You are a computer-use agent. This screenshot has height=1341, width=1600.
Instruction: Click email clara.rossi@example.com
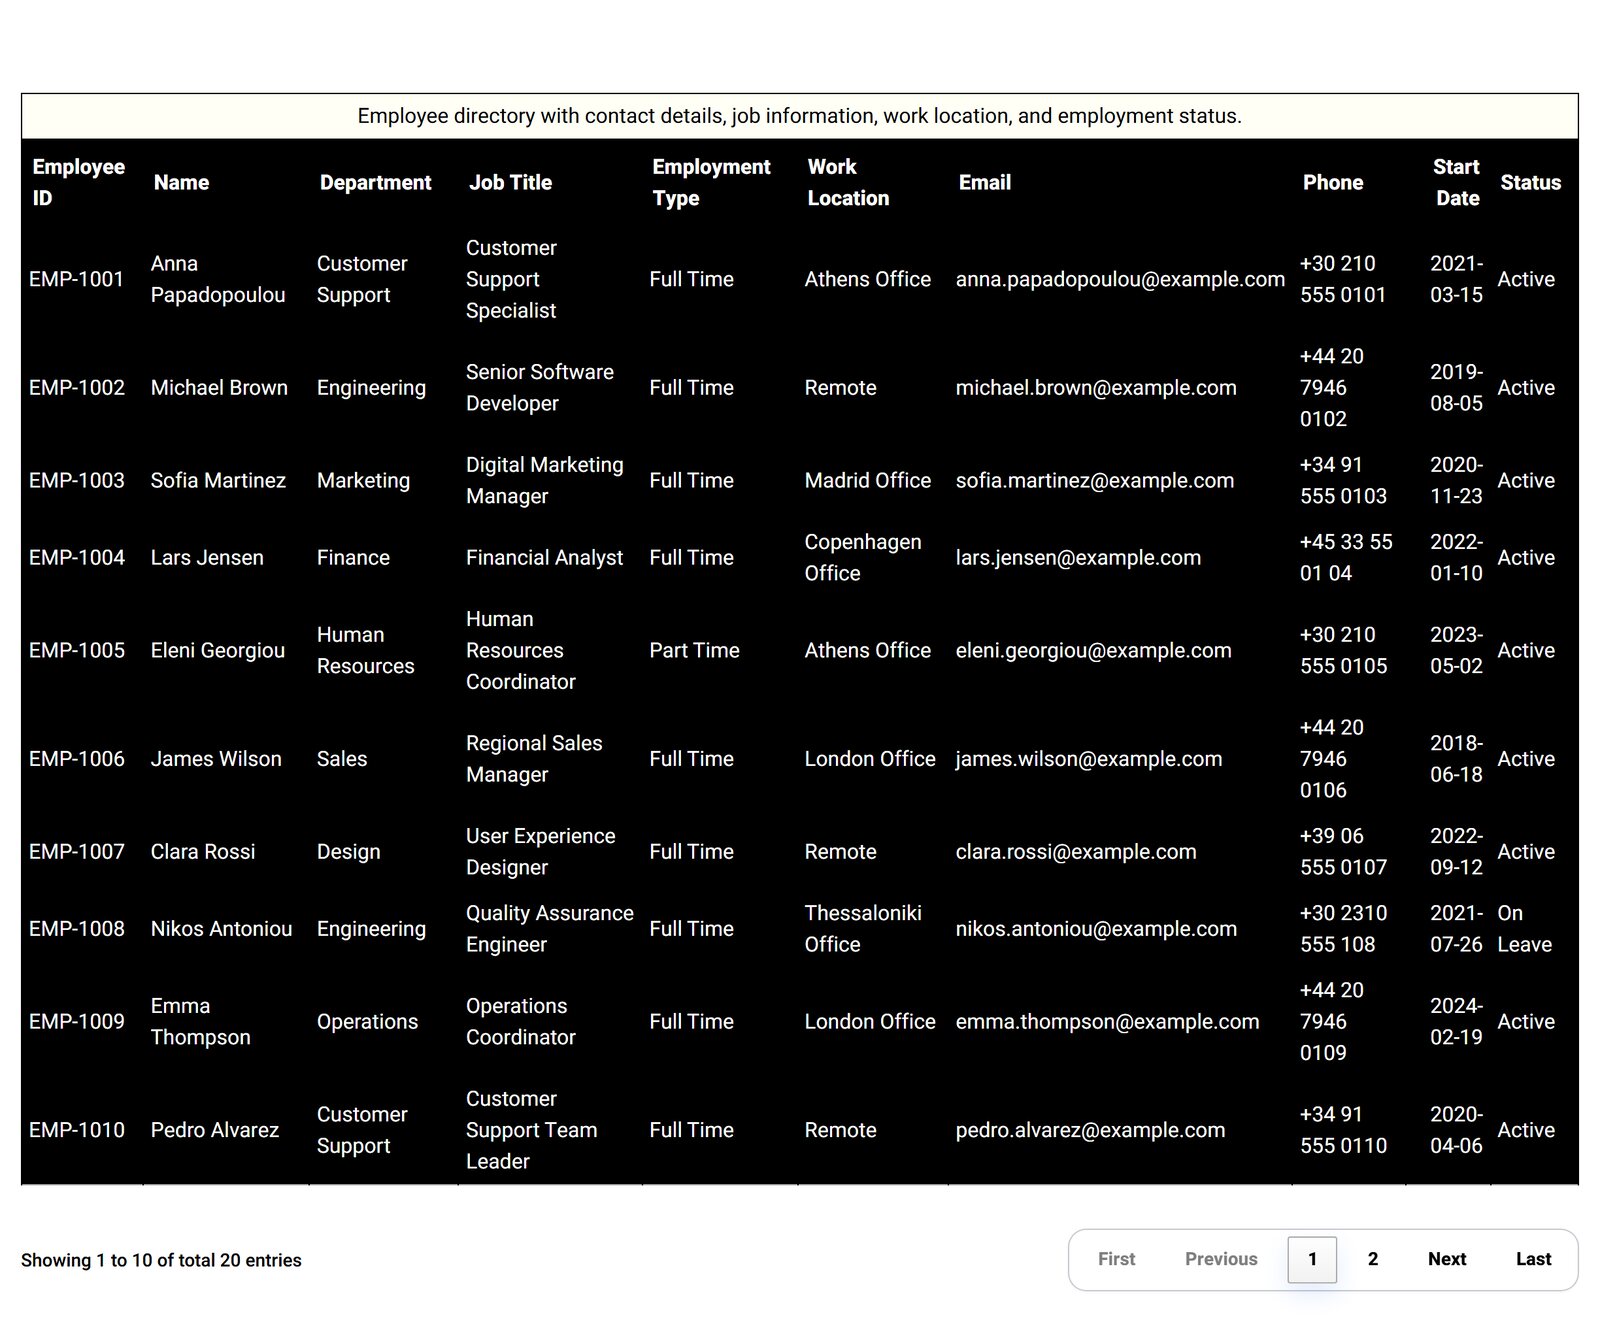click(x=1076, y=852)
